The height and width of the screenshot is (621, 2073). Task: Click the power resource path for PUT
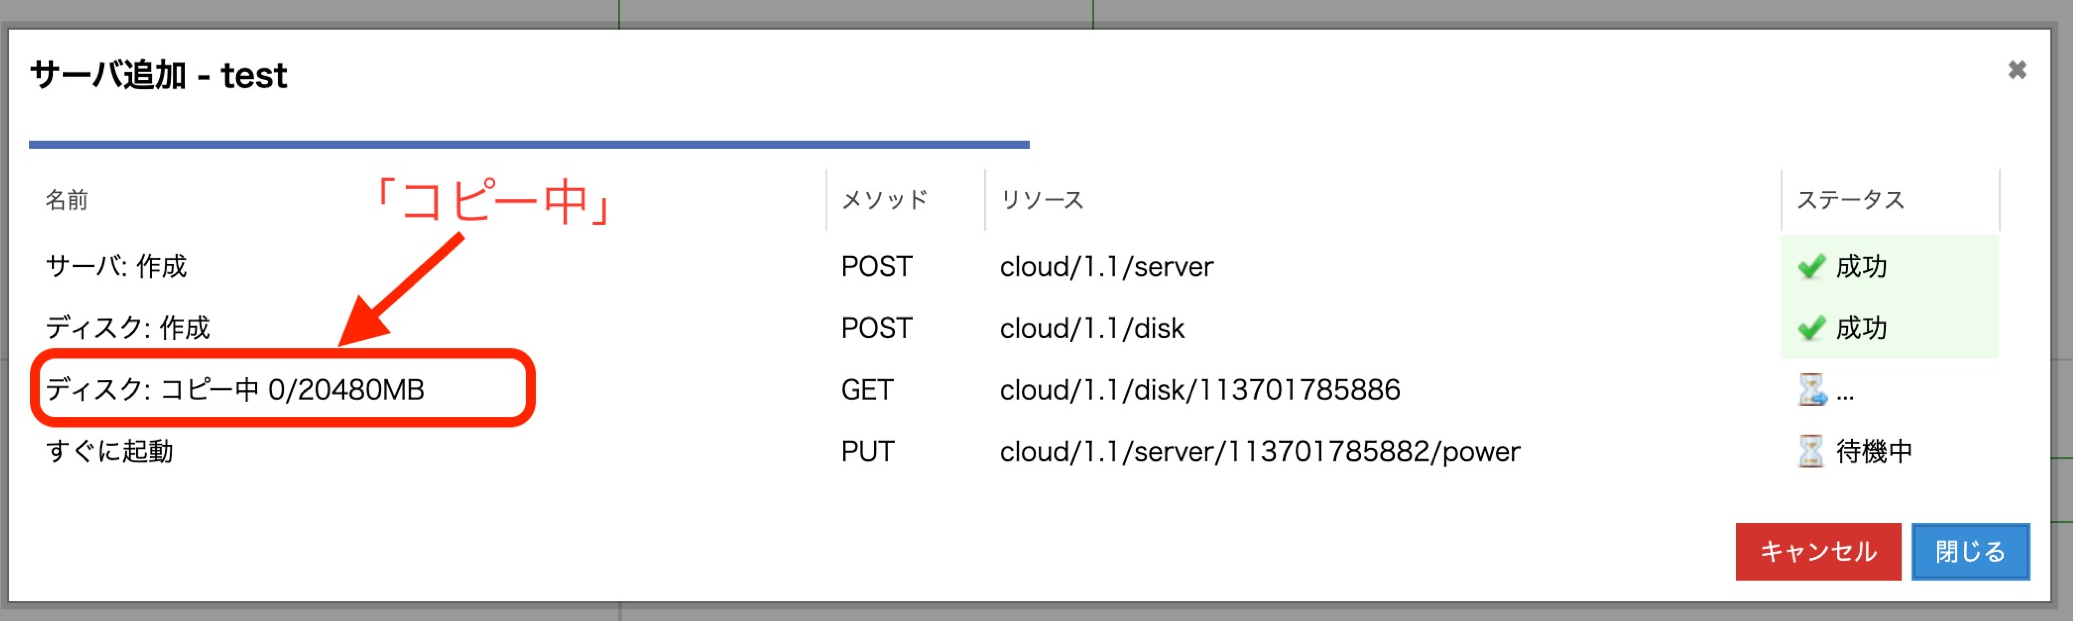coord(1260,452)
